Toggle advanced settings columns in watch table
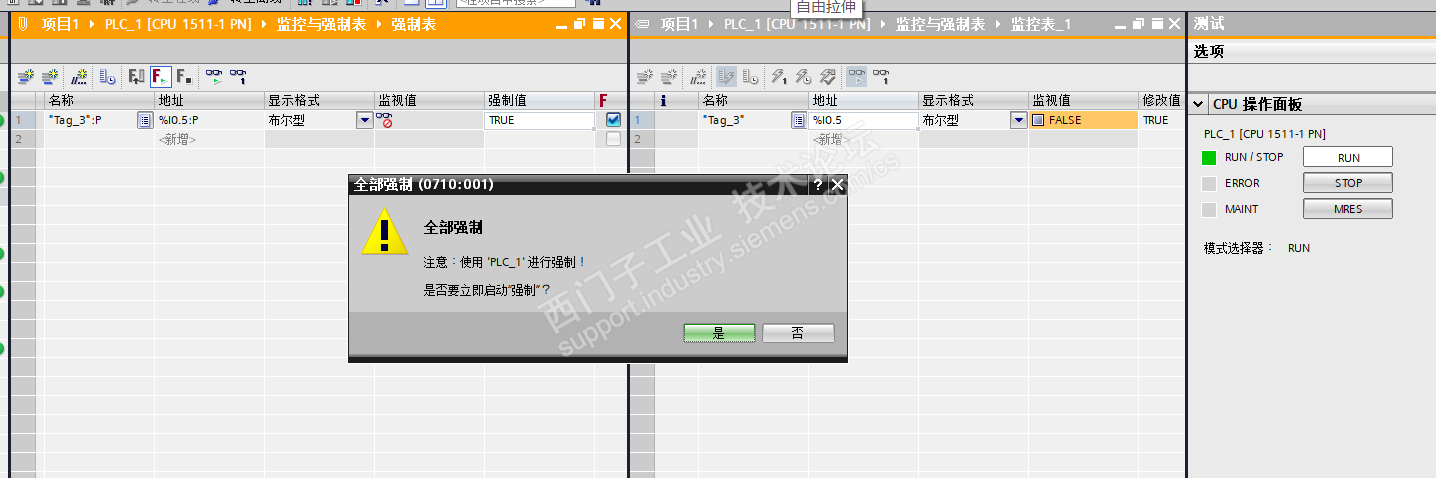 point(750,75)
